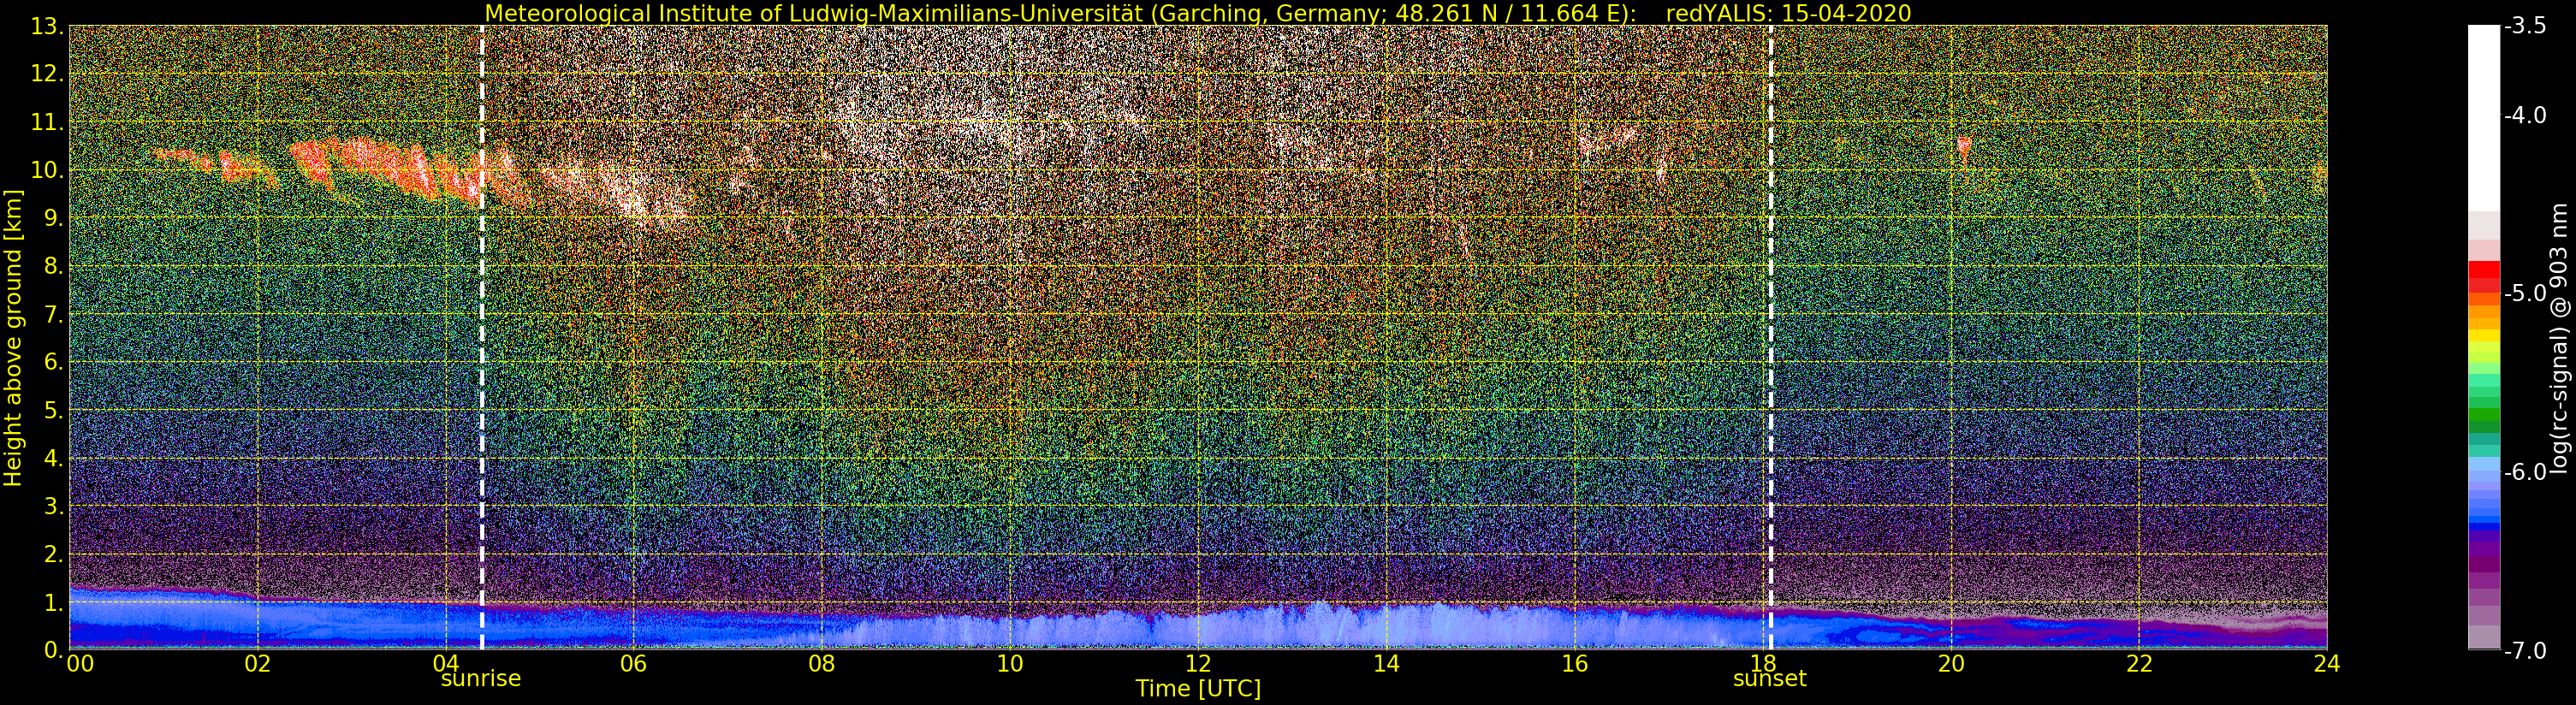The height and width of the screenshot is (705, 2576).
Task: Click the white section of the colorbar
Action: coord(2483,118)
